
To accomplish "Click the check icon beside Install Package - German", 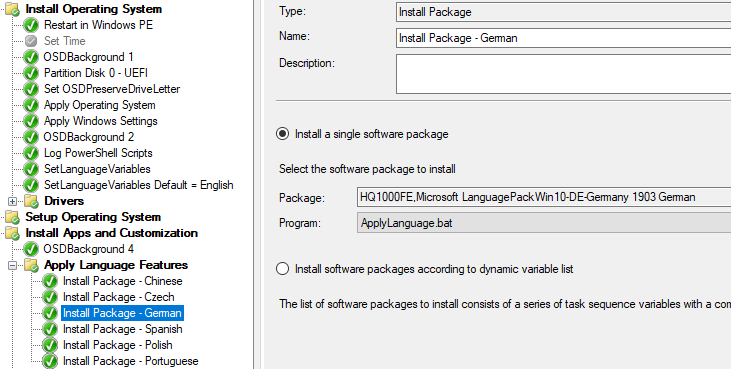I will click(x=50, y=313).
